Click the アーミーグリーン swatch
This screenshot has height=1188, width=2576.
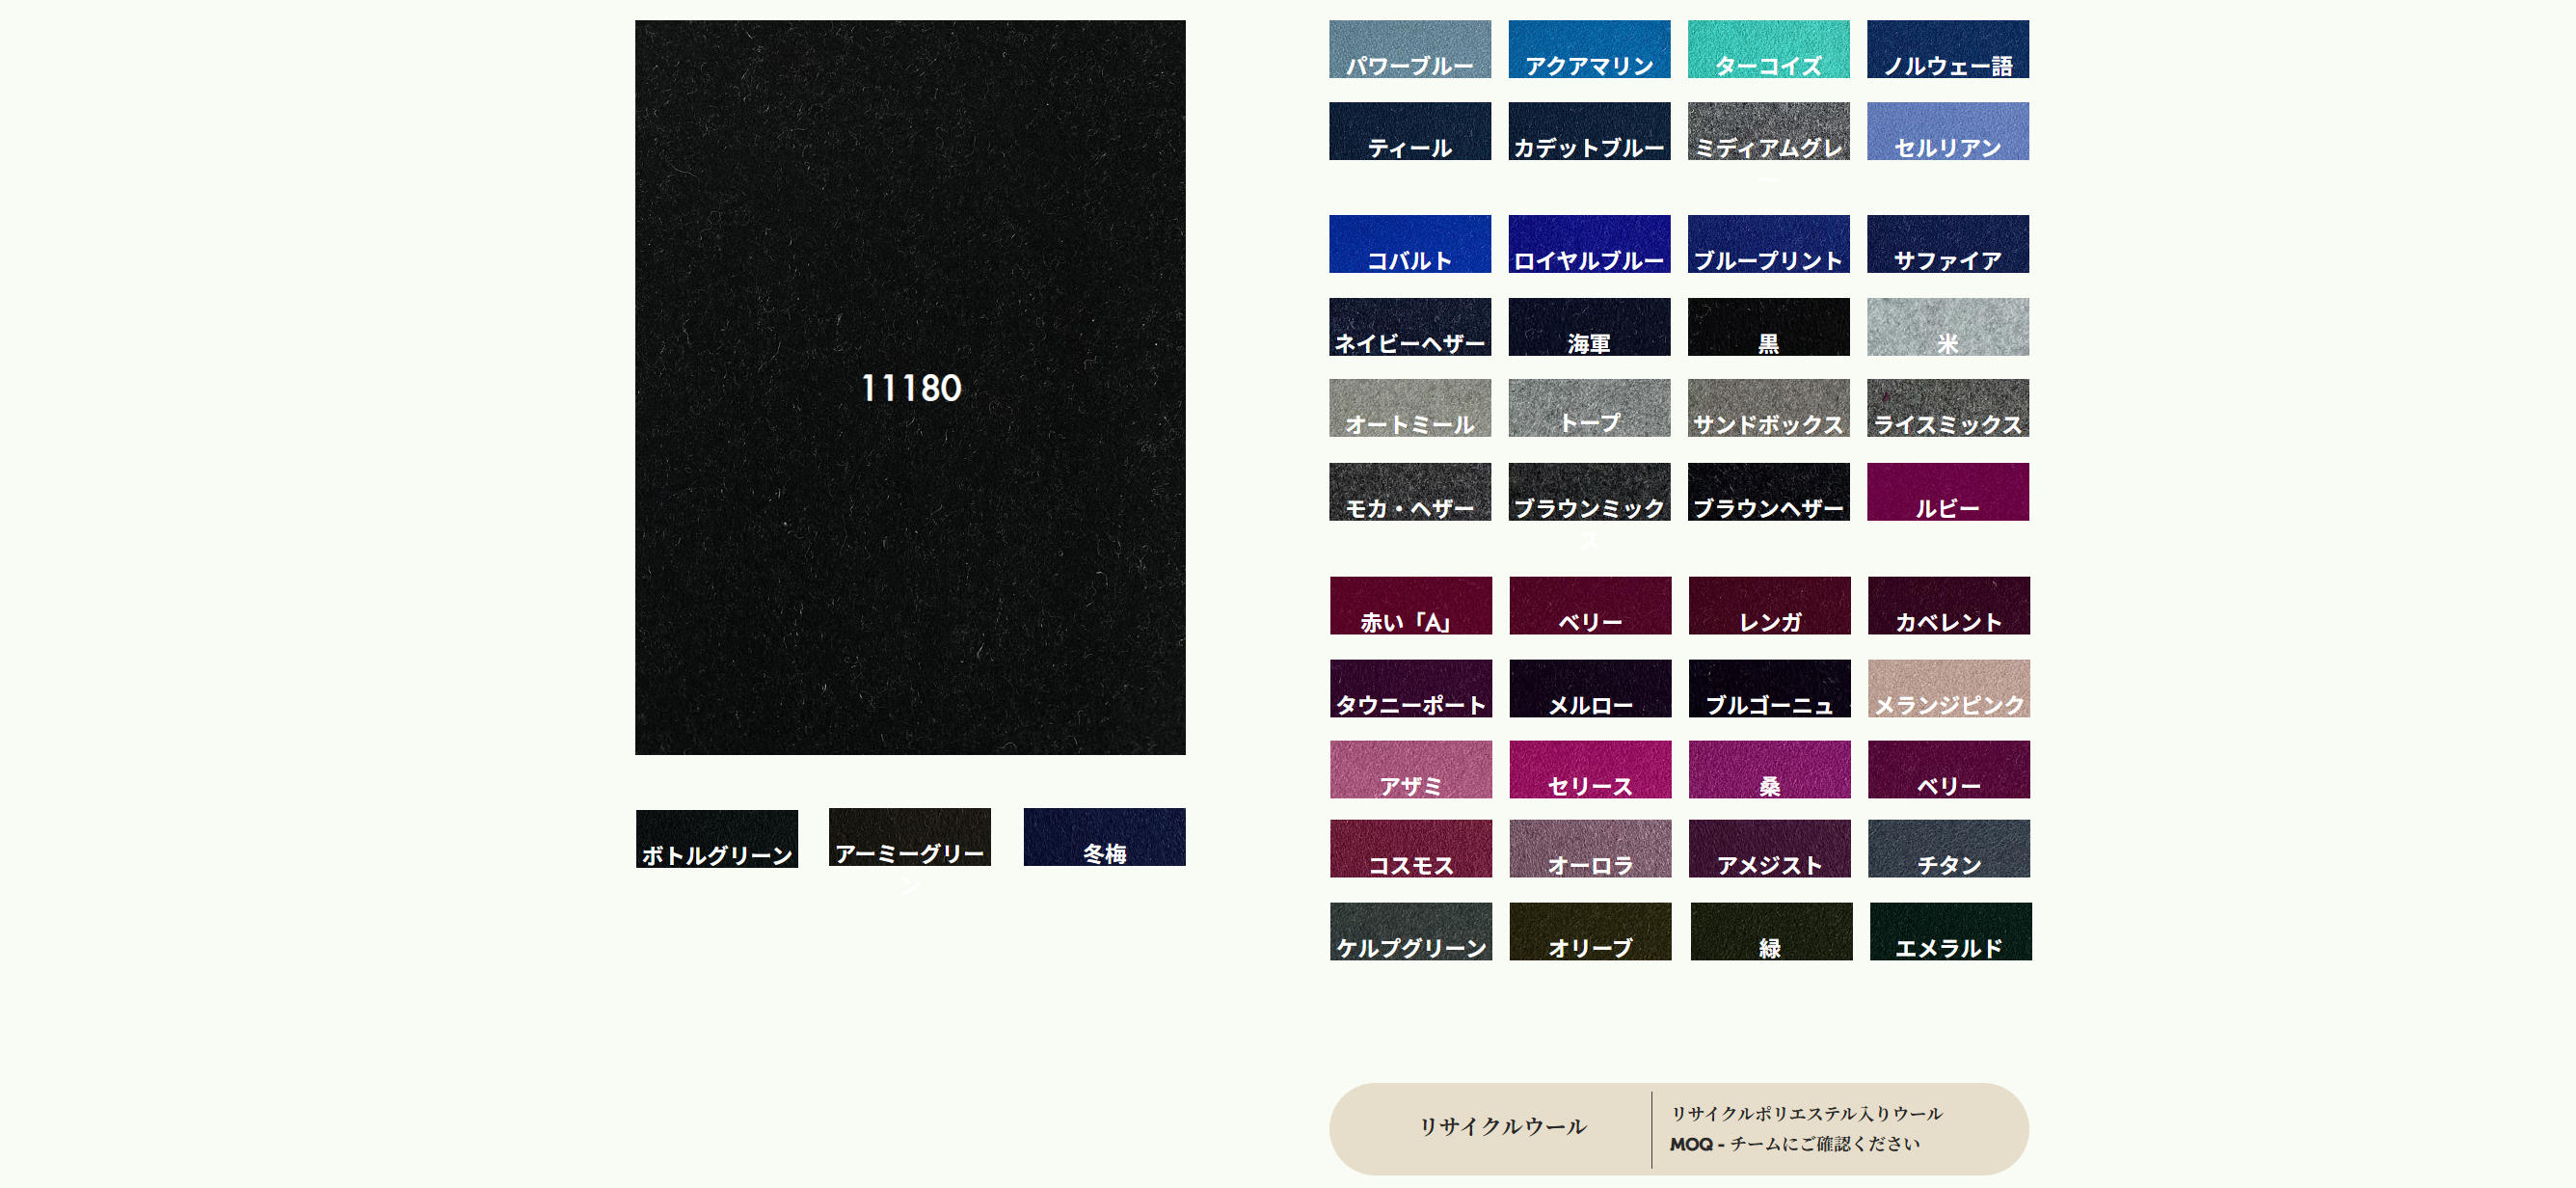(x=909, y=836)
